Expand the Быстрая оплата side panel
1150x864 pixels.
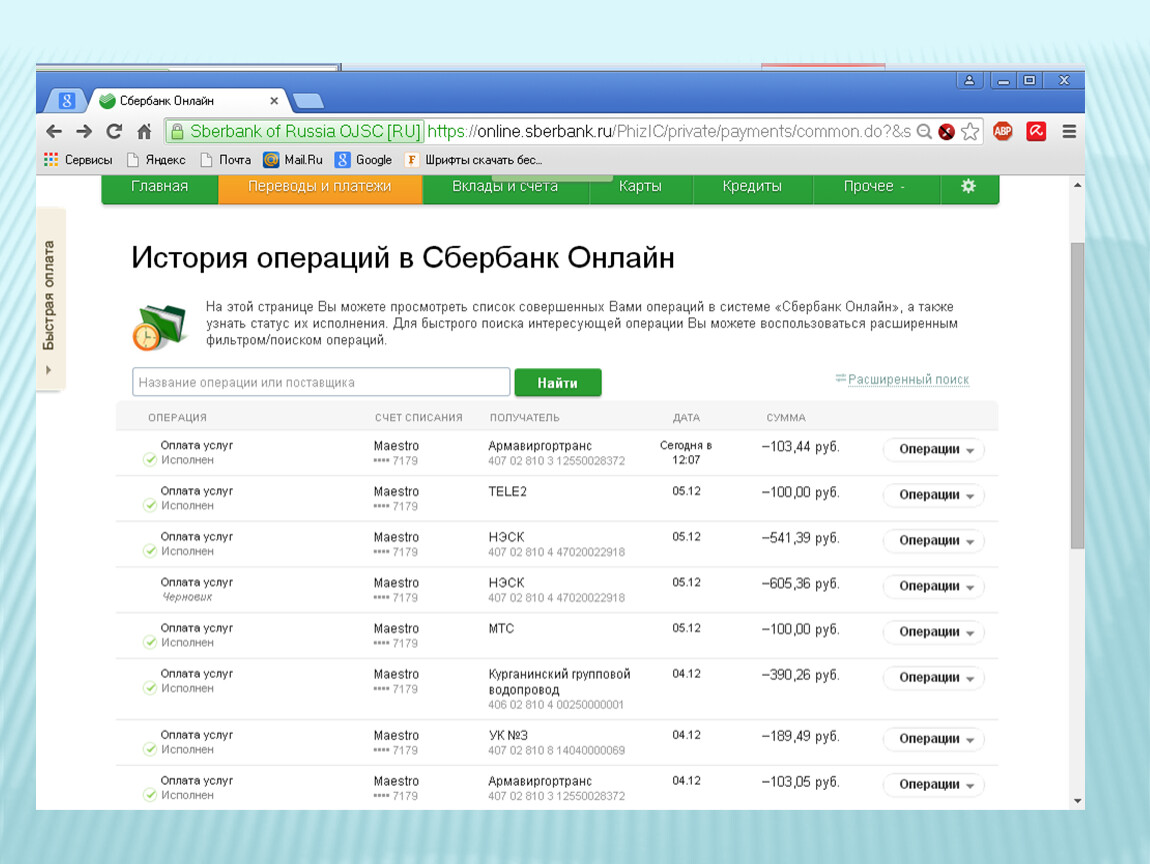(49, 301)
